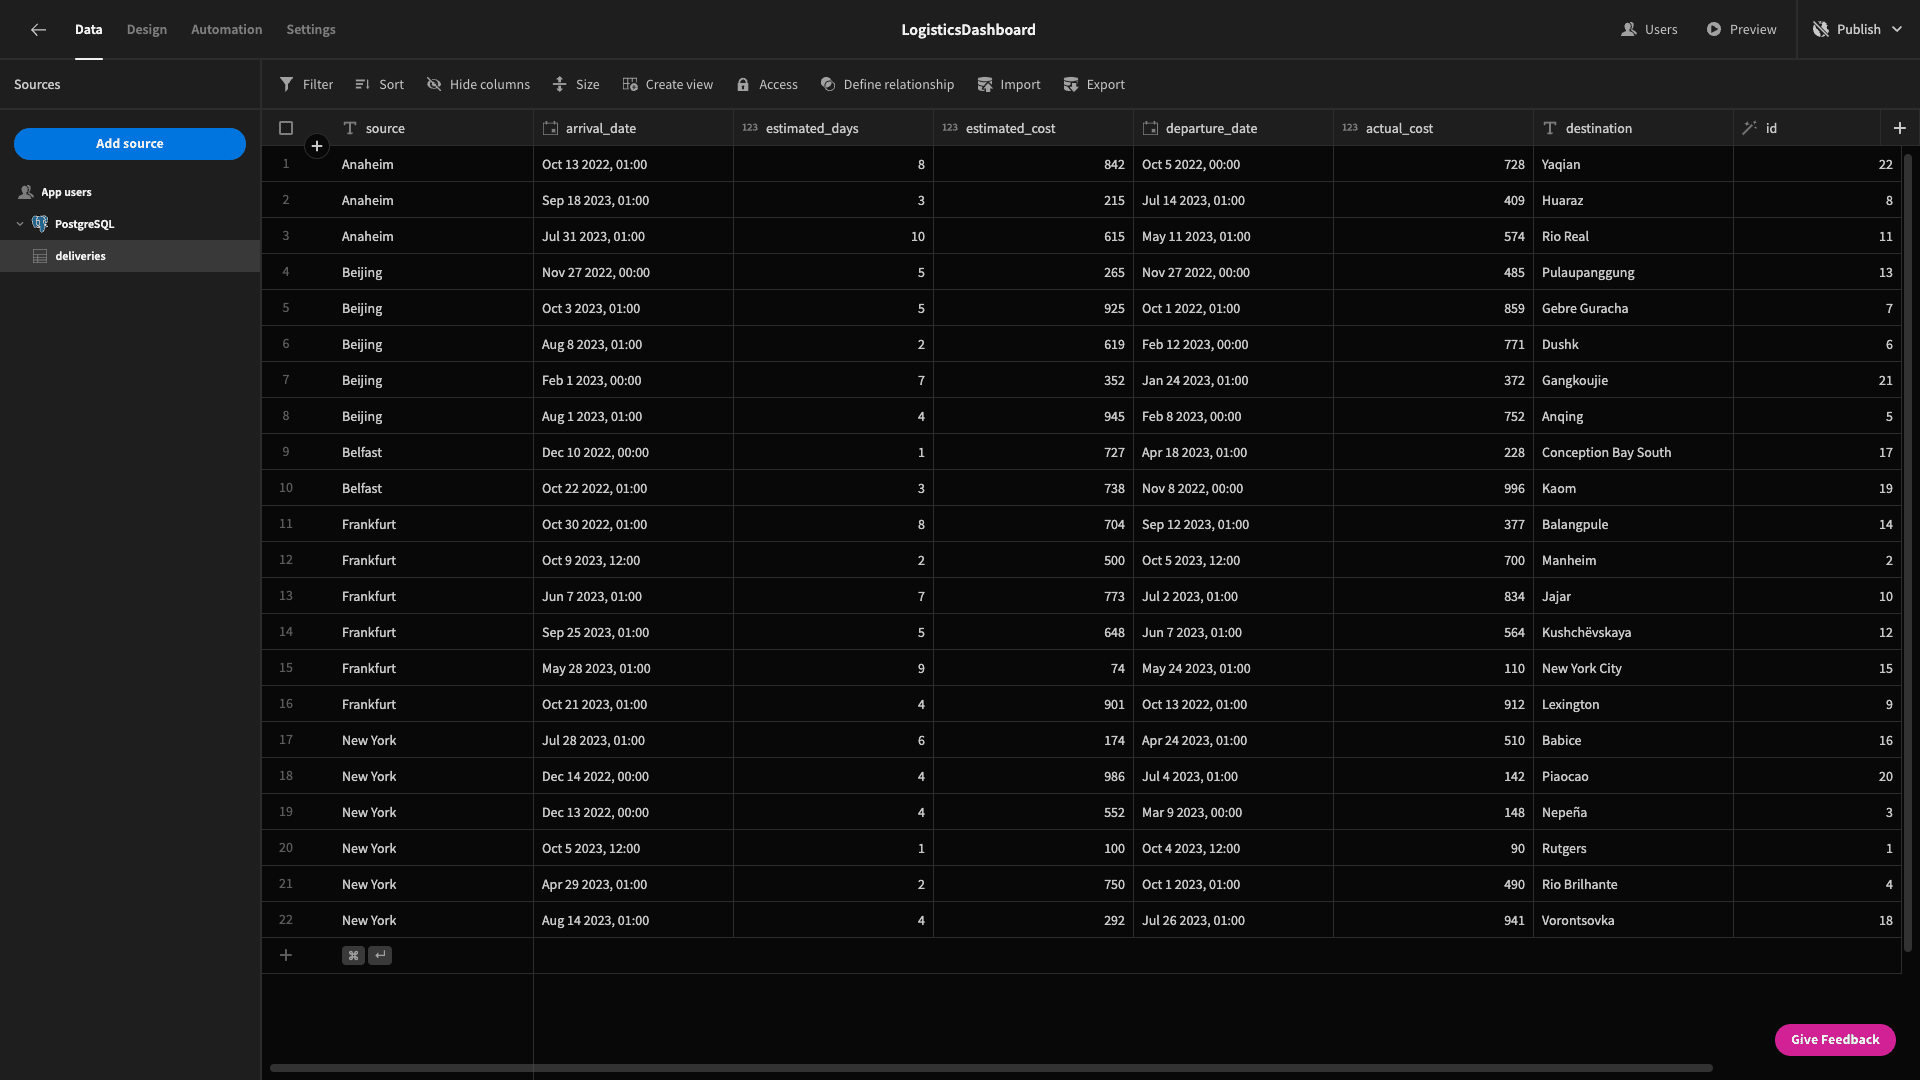Click the actual_cost column number icon
The image size is (1920, 1080).
[1350, 128]
